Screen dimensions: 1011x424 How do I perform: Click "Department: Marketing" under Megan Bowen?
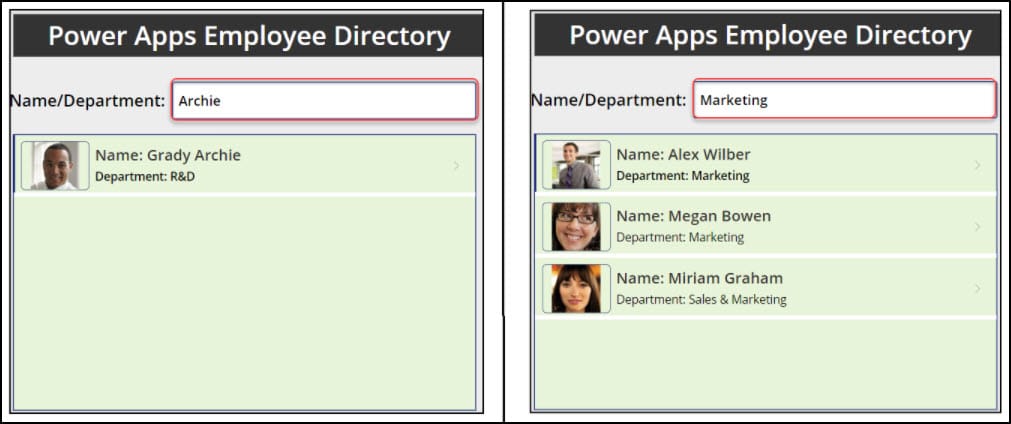click(680, 237)
